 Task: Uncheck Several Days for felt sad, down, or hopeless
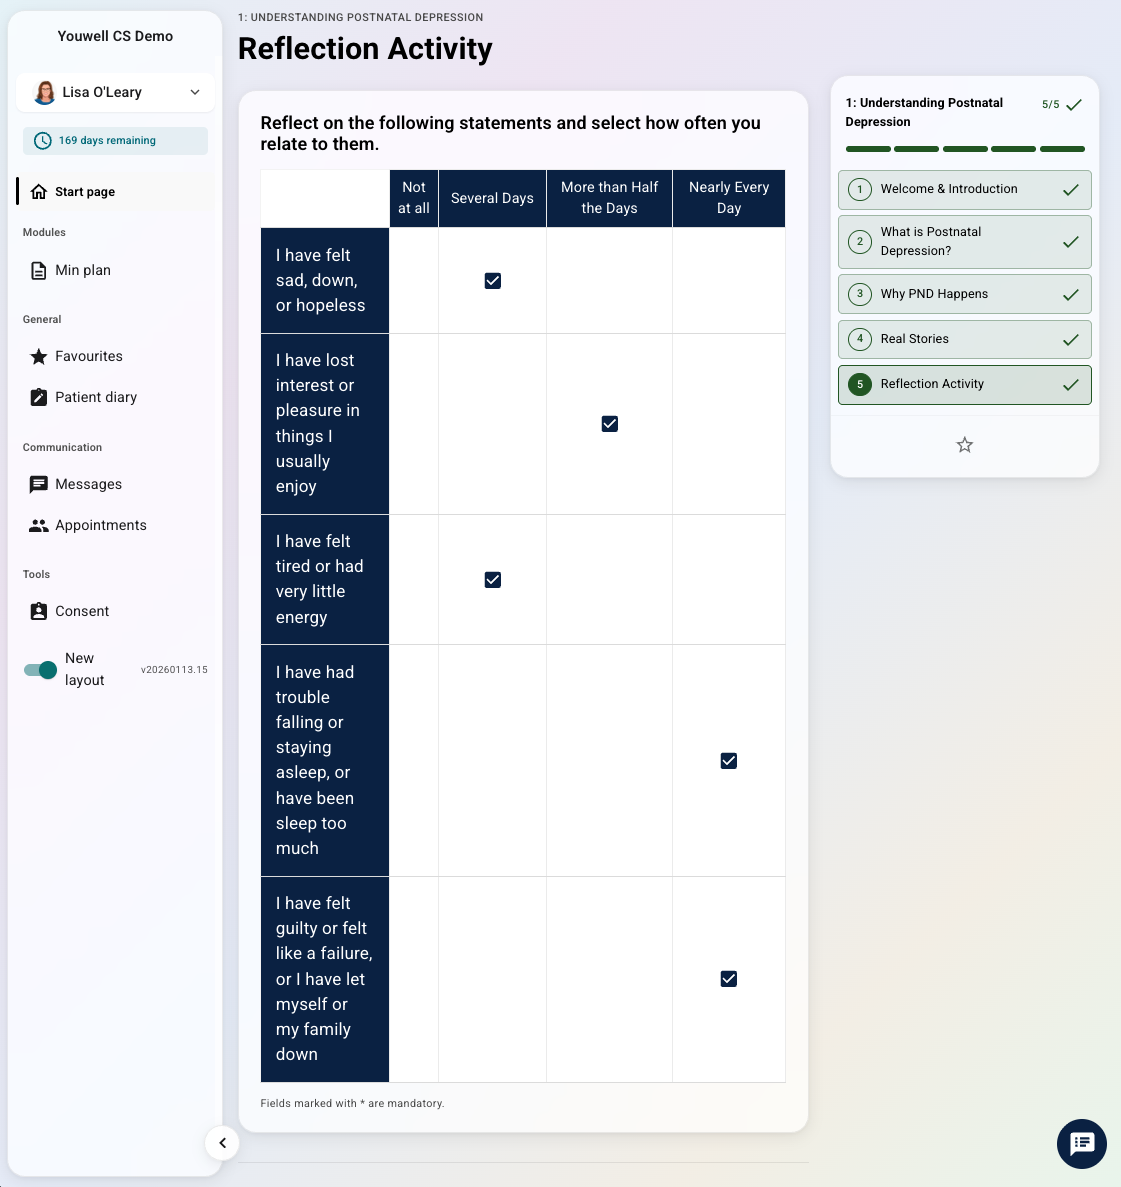493,281
